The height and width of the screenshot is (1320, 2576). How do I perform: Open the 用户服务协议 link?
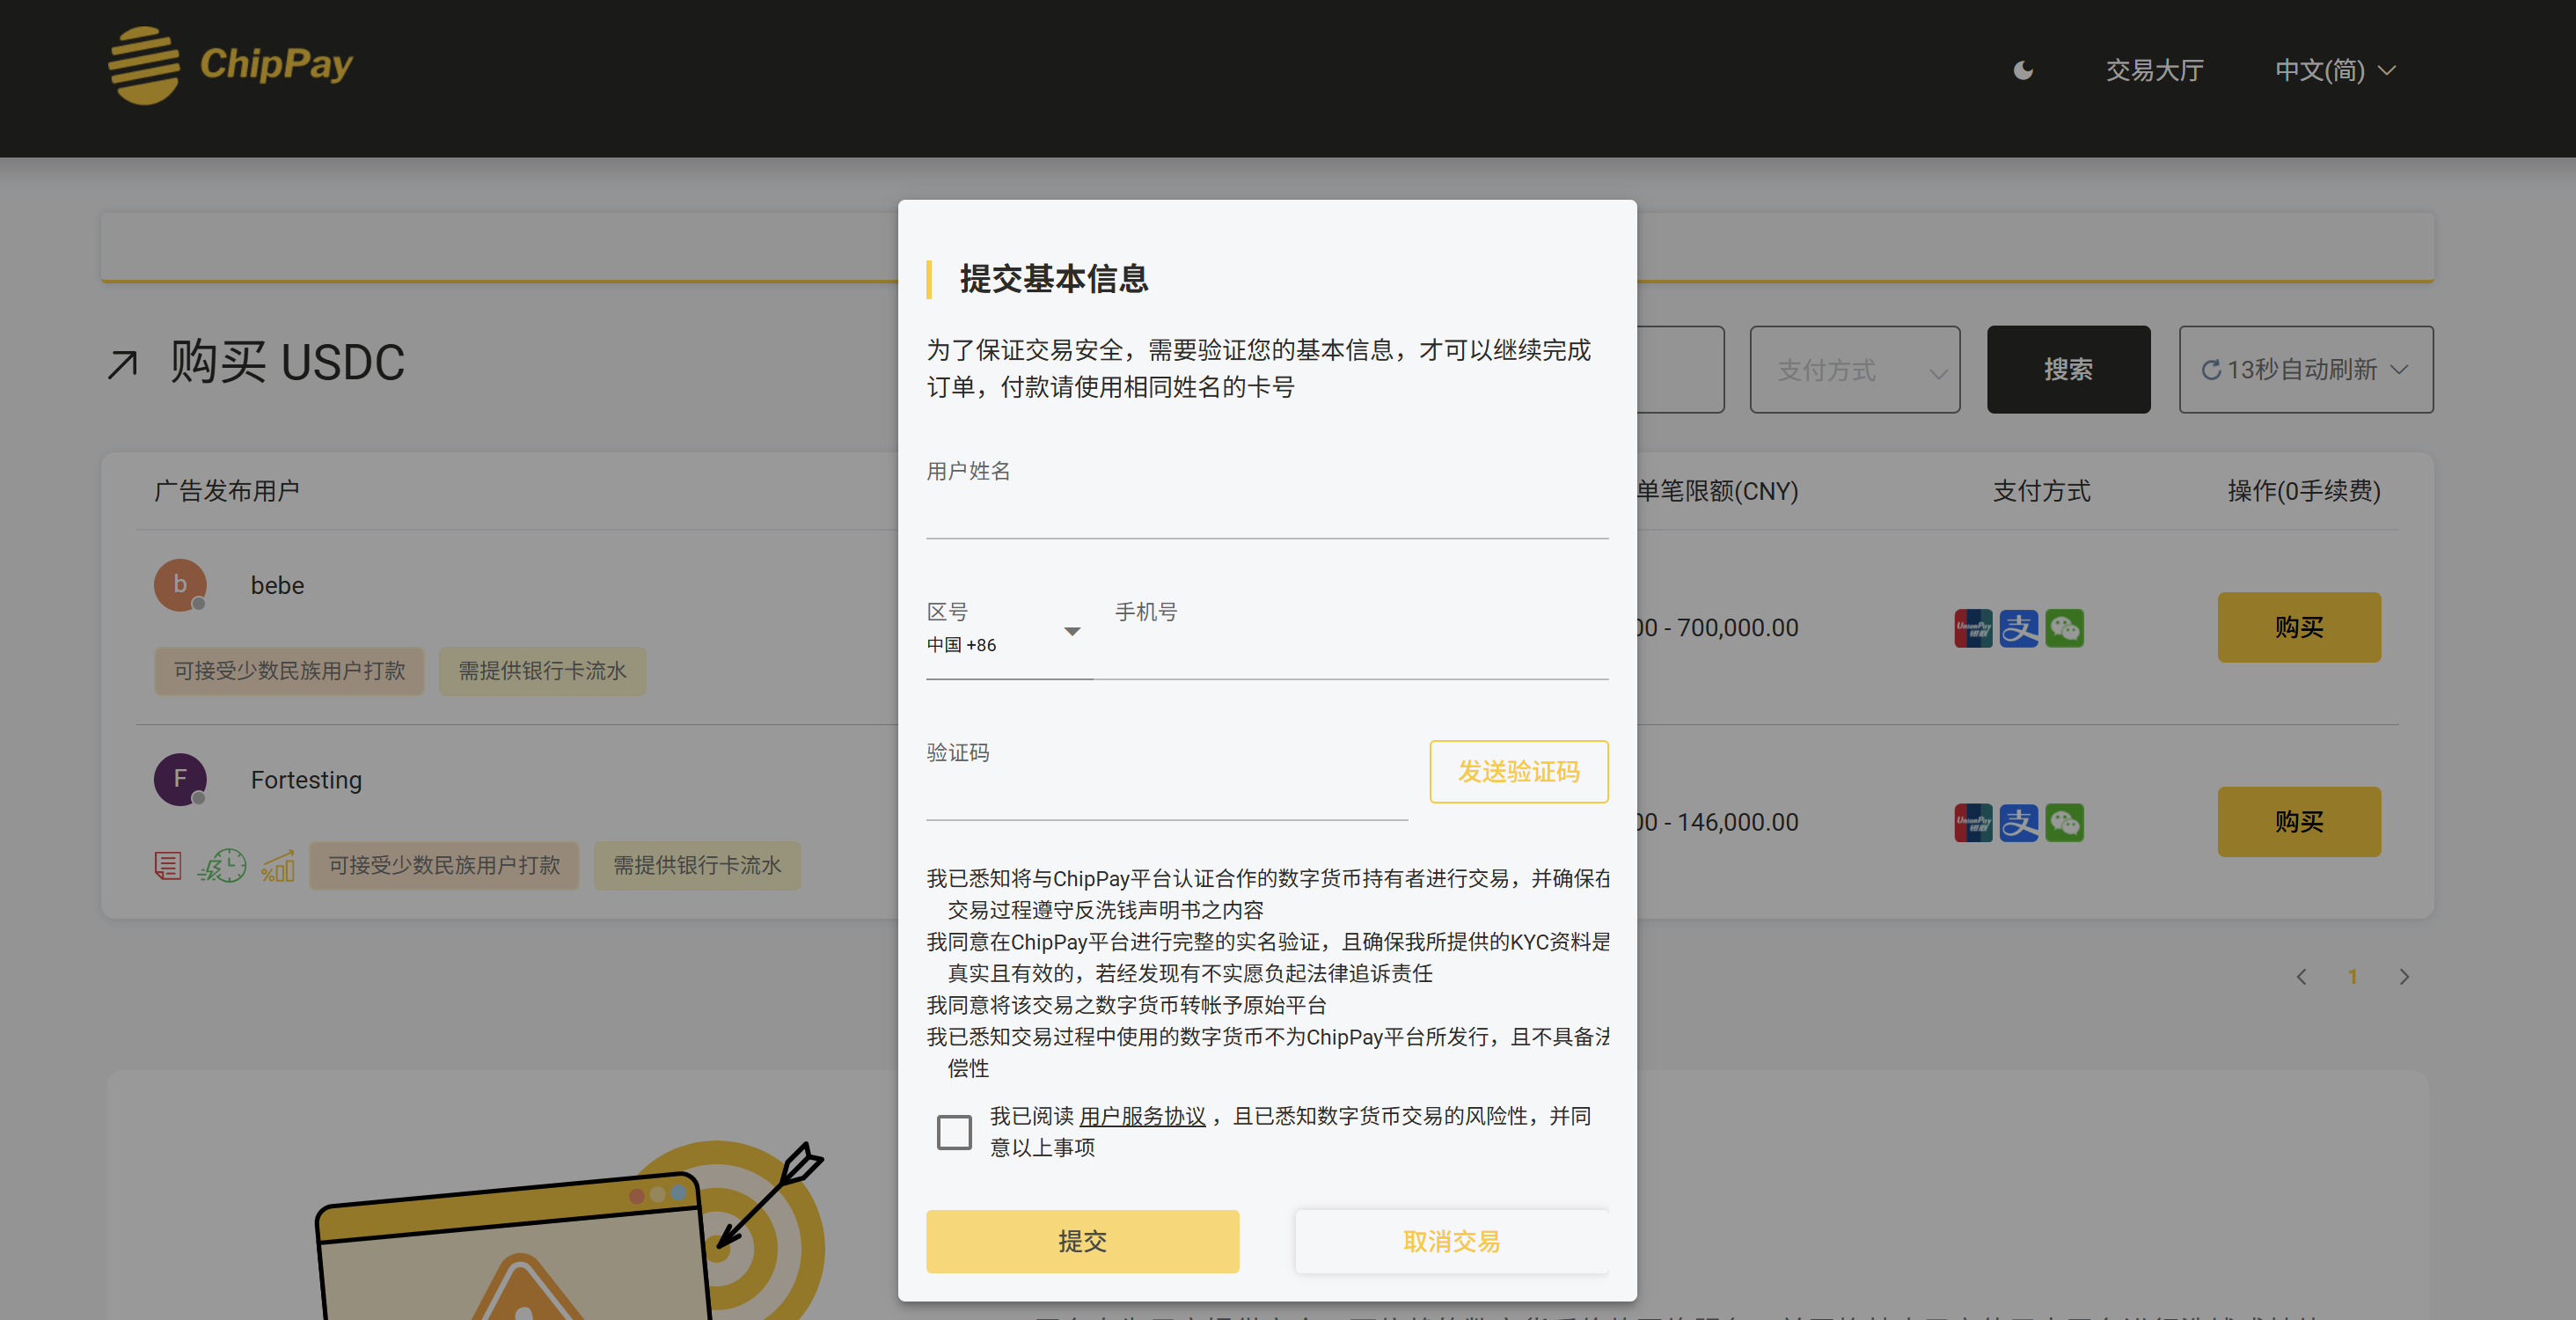point(1142,1116)
